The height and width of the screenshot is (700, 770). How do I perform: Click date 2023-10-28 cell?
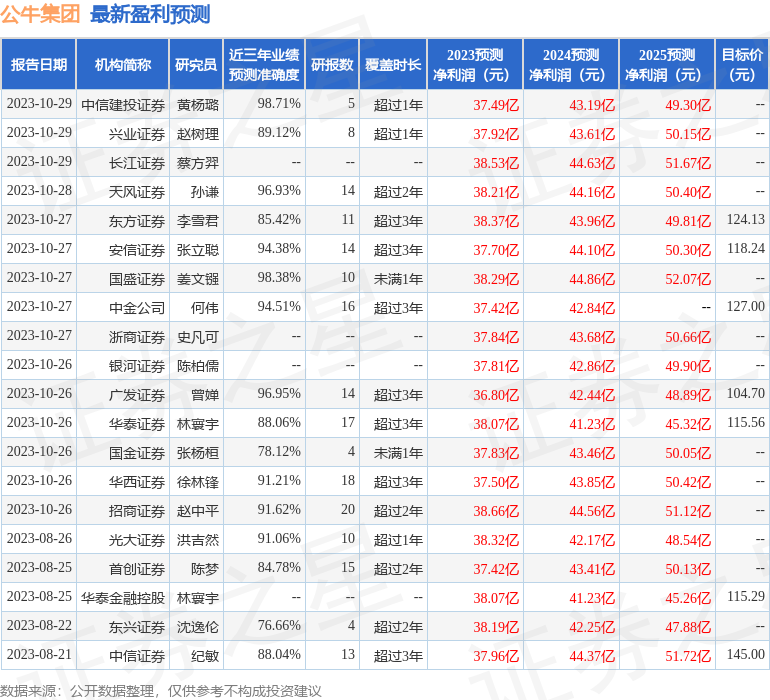tap(39, 190)
